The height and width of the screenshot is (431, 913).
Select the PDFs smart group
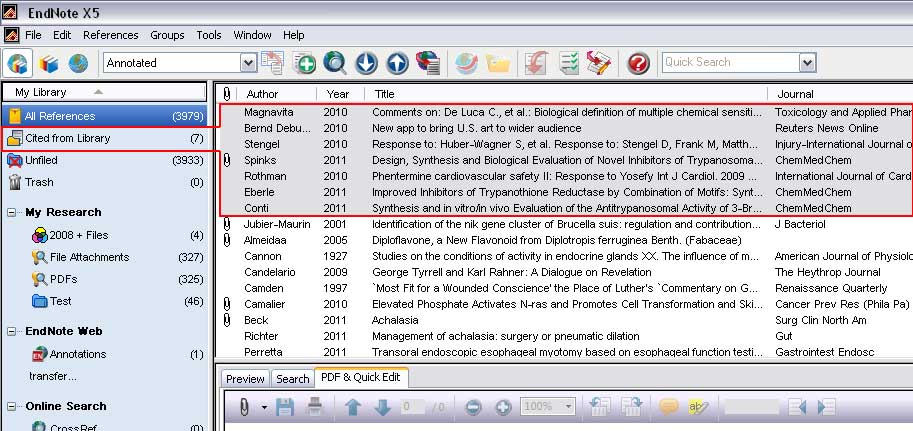tap(116, 280)
